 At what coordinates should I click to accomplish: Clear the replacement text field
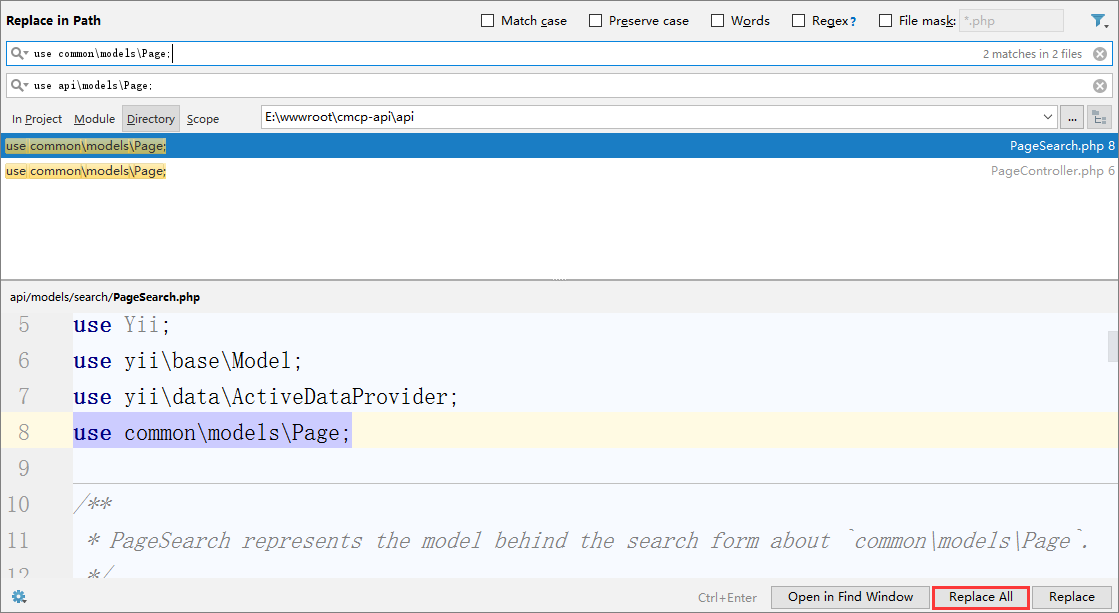(x=1100, y=86)
